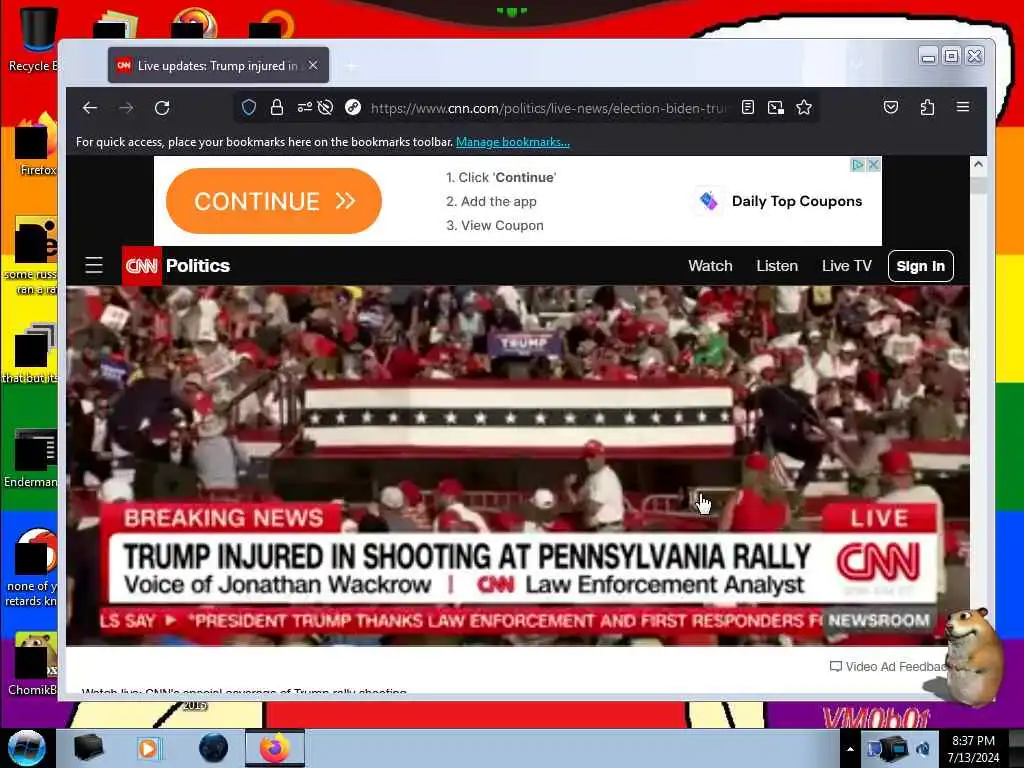Image resolution: width=1024 pixels, height=768 pixels.
Task: Show site security padlock info
Action: [277, 108]
